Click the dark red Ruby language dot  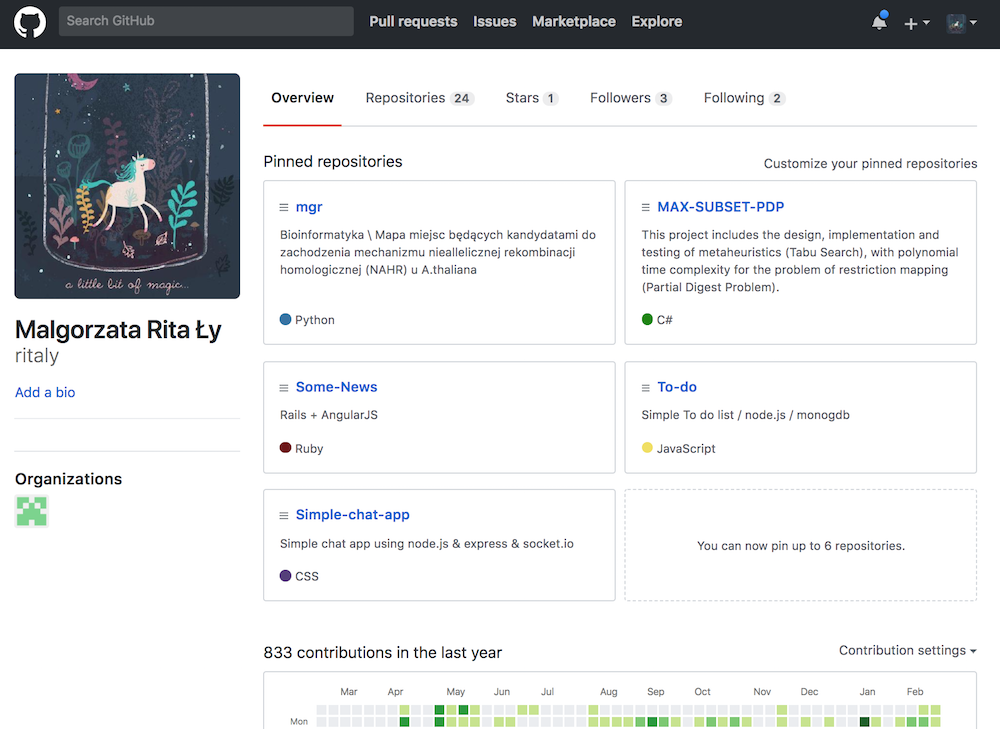tap(286, 448)
